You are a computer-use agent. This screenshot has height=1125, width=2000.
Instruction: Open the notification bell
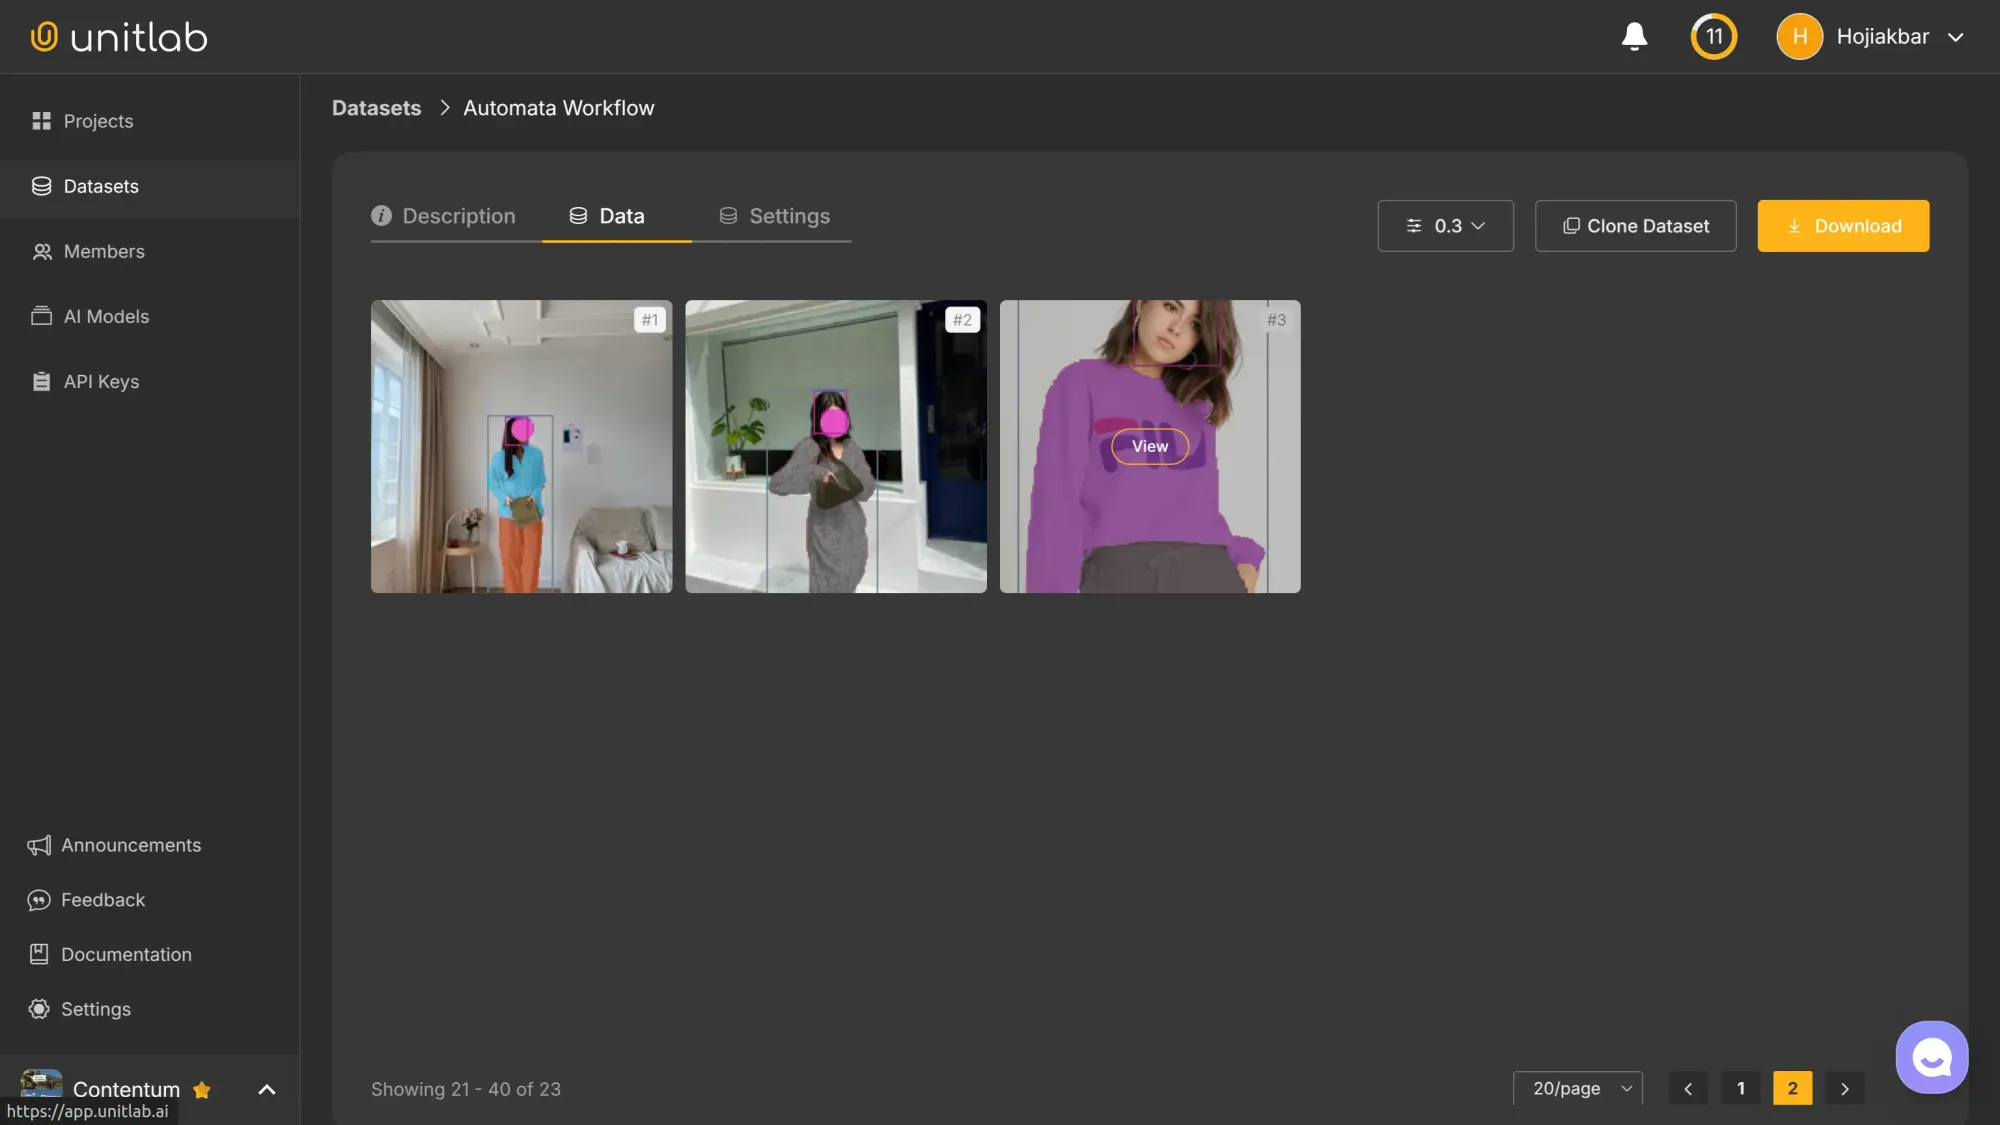[1634, 36]
